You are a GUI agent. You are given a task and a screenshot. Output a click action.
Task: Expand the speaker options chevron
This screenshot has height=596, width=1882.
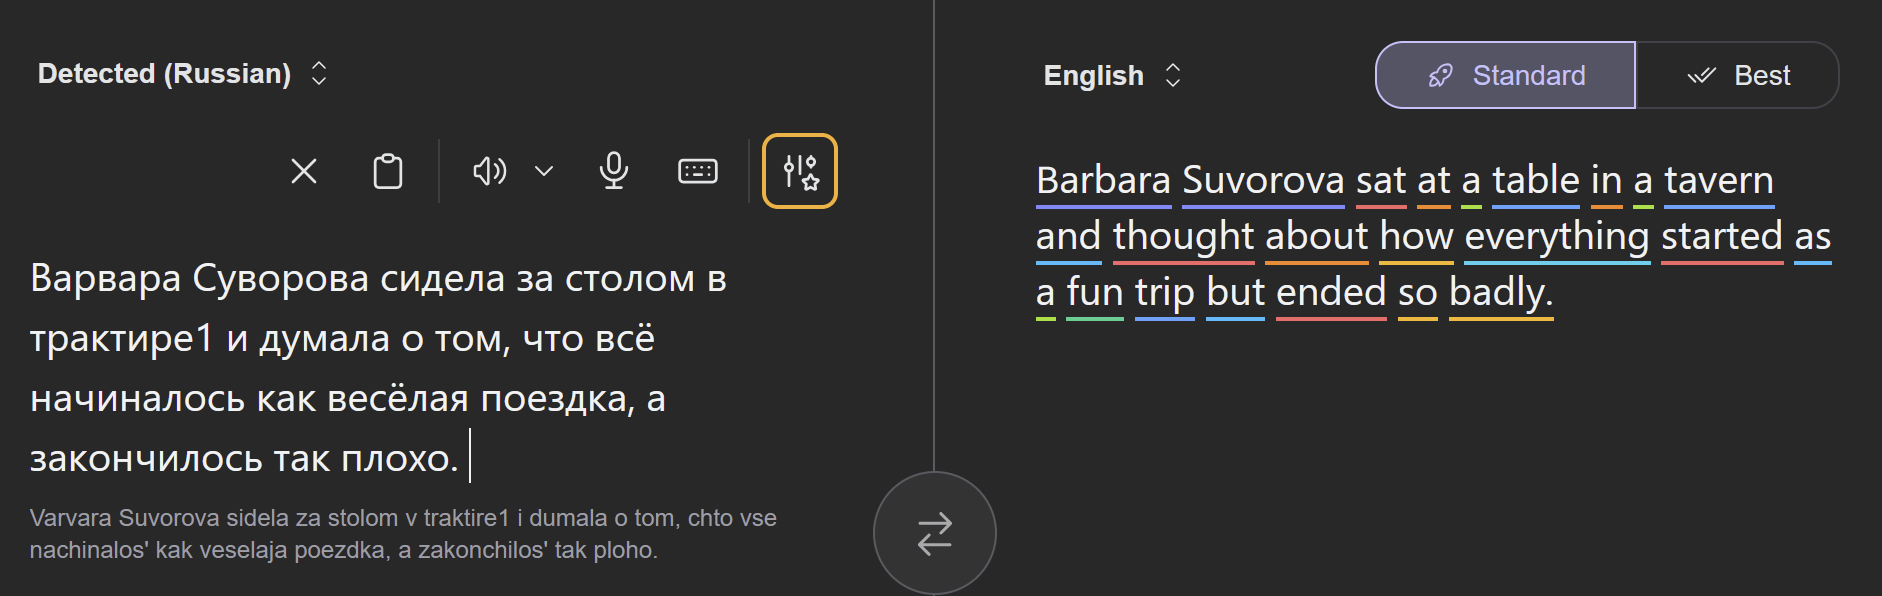pyautogui.click(x=544, y=171)
